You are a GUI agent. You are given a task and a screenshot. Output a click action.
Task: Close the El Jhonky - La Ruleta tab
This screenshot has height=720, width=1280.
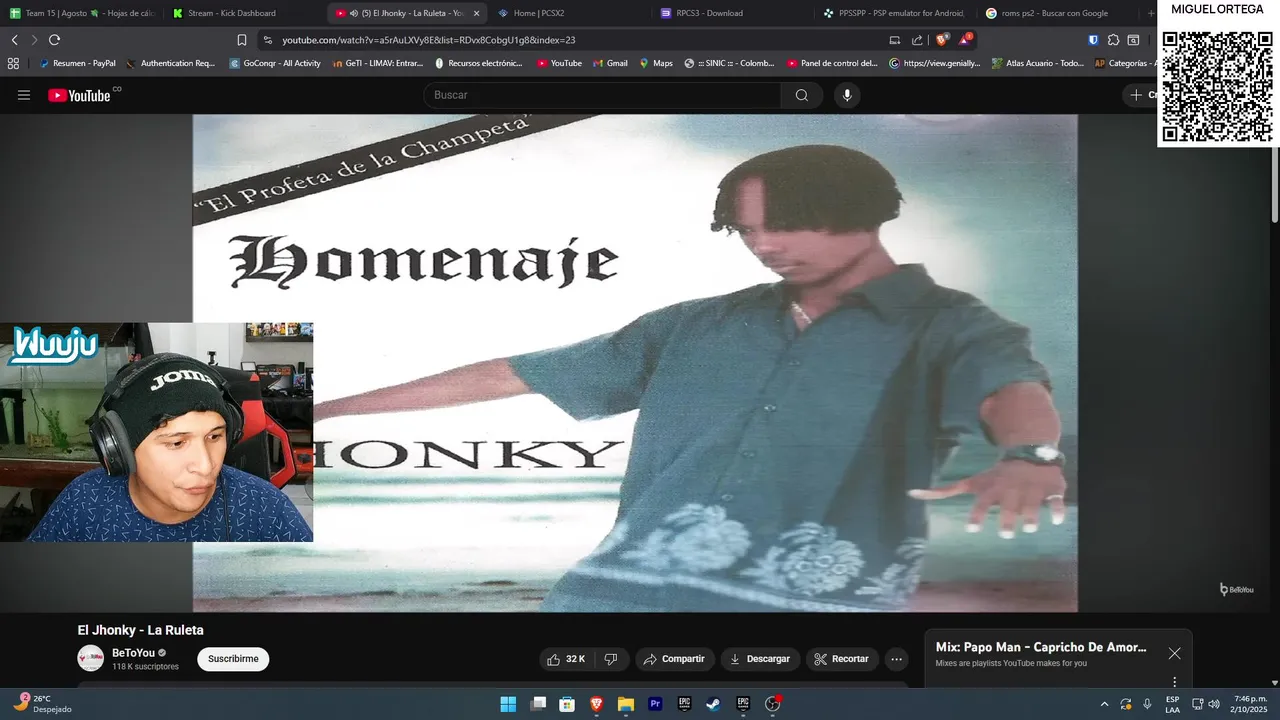coord(476,13)
